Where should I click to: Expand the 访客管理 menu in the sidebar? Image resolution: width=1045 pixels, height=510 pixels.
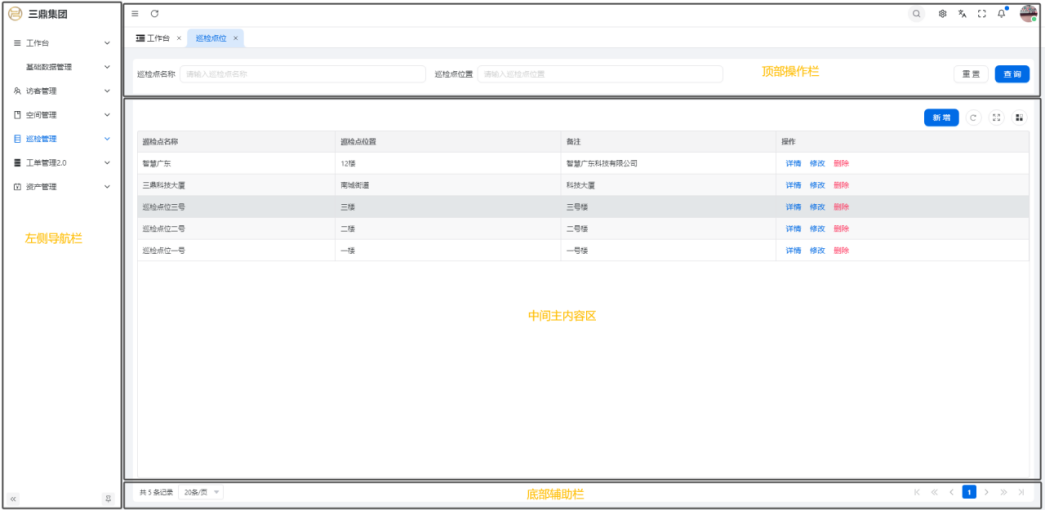(62, 91)
